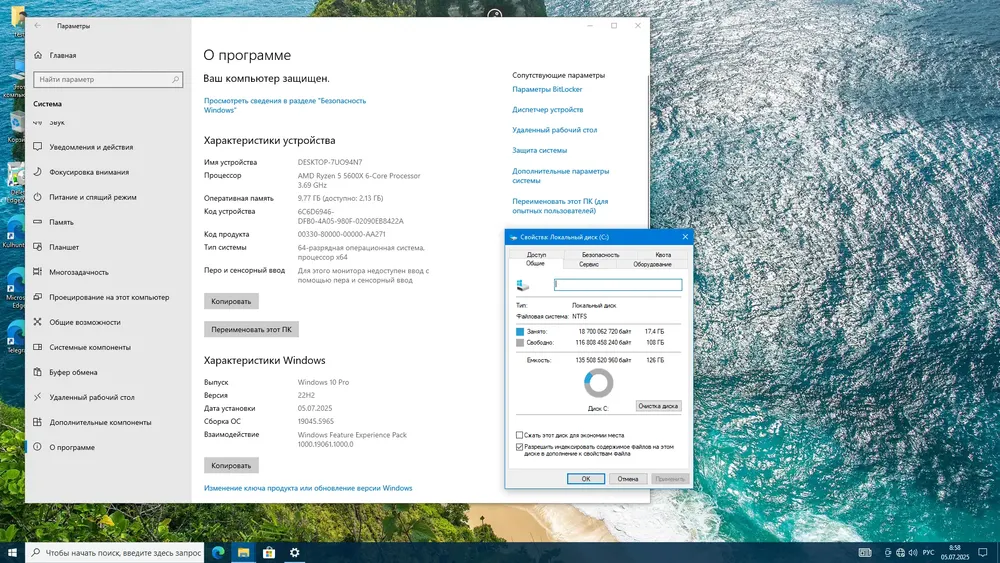Open Диспетчер устройств link
The width and height of the screenshot is (1000, 563).
point(547,110)
